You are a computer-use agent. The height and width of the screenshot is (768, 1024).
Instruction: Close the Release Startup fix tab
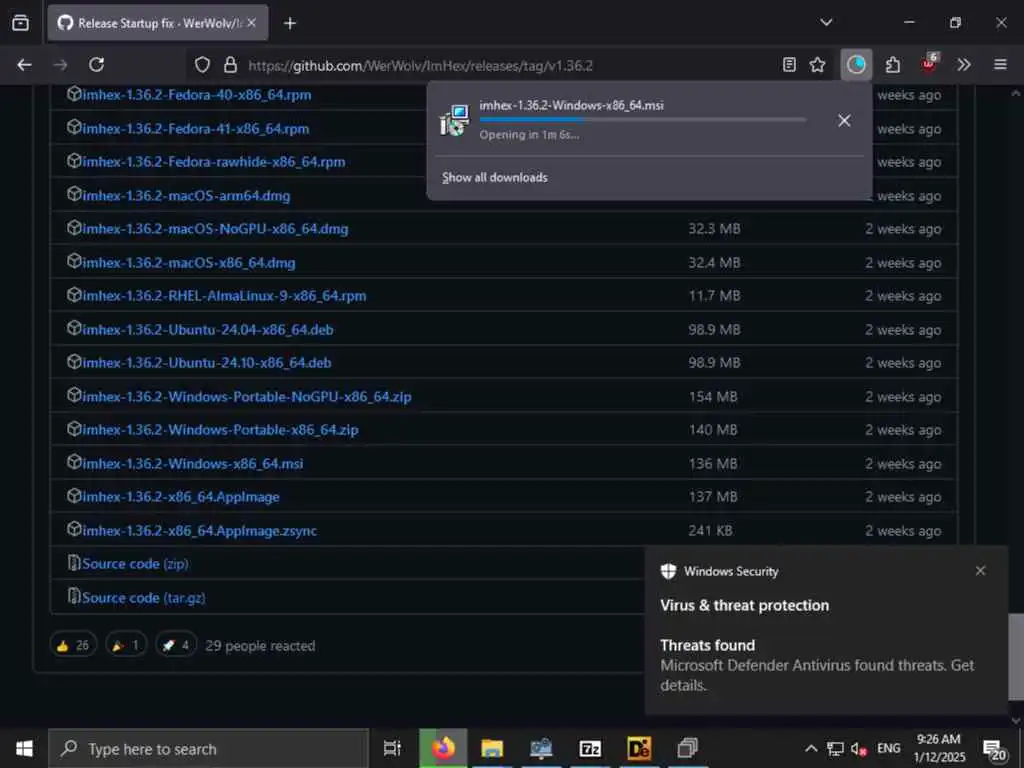(251, 23)
